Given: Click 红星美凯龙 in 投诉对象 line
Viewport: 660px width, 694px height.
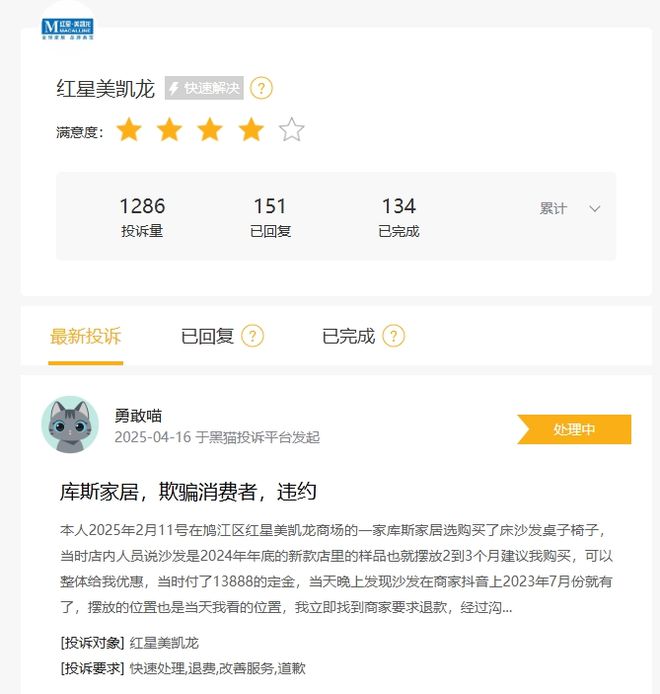Looking at the screenshot, I should click(164, 643).
